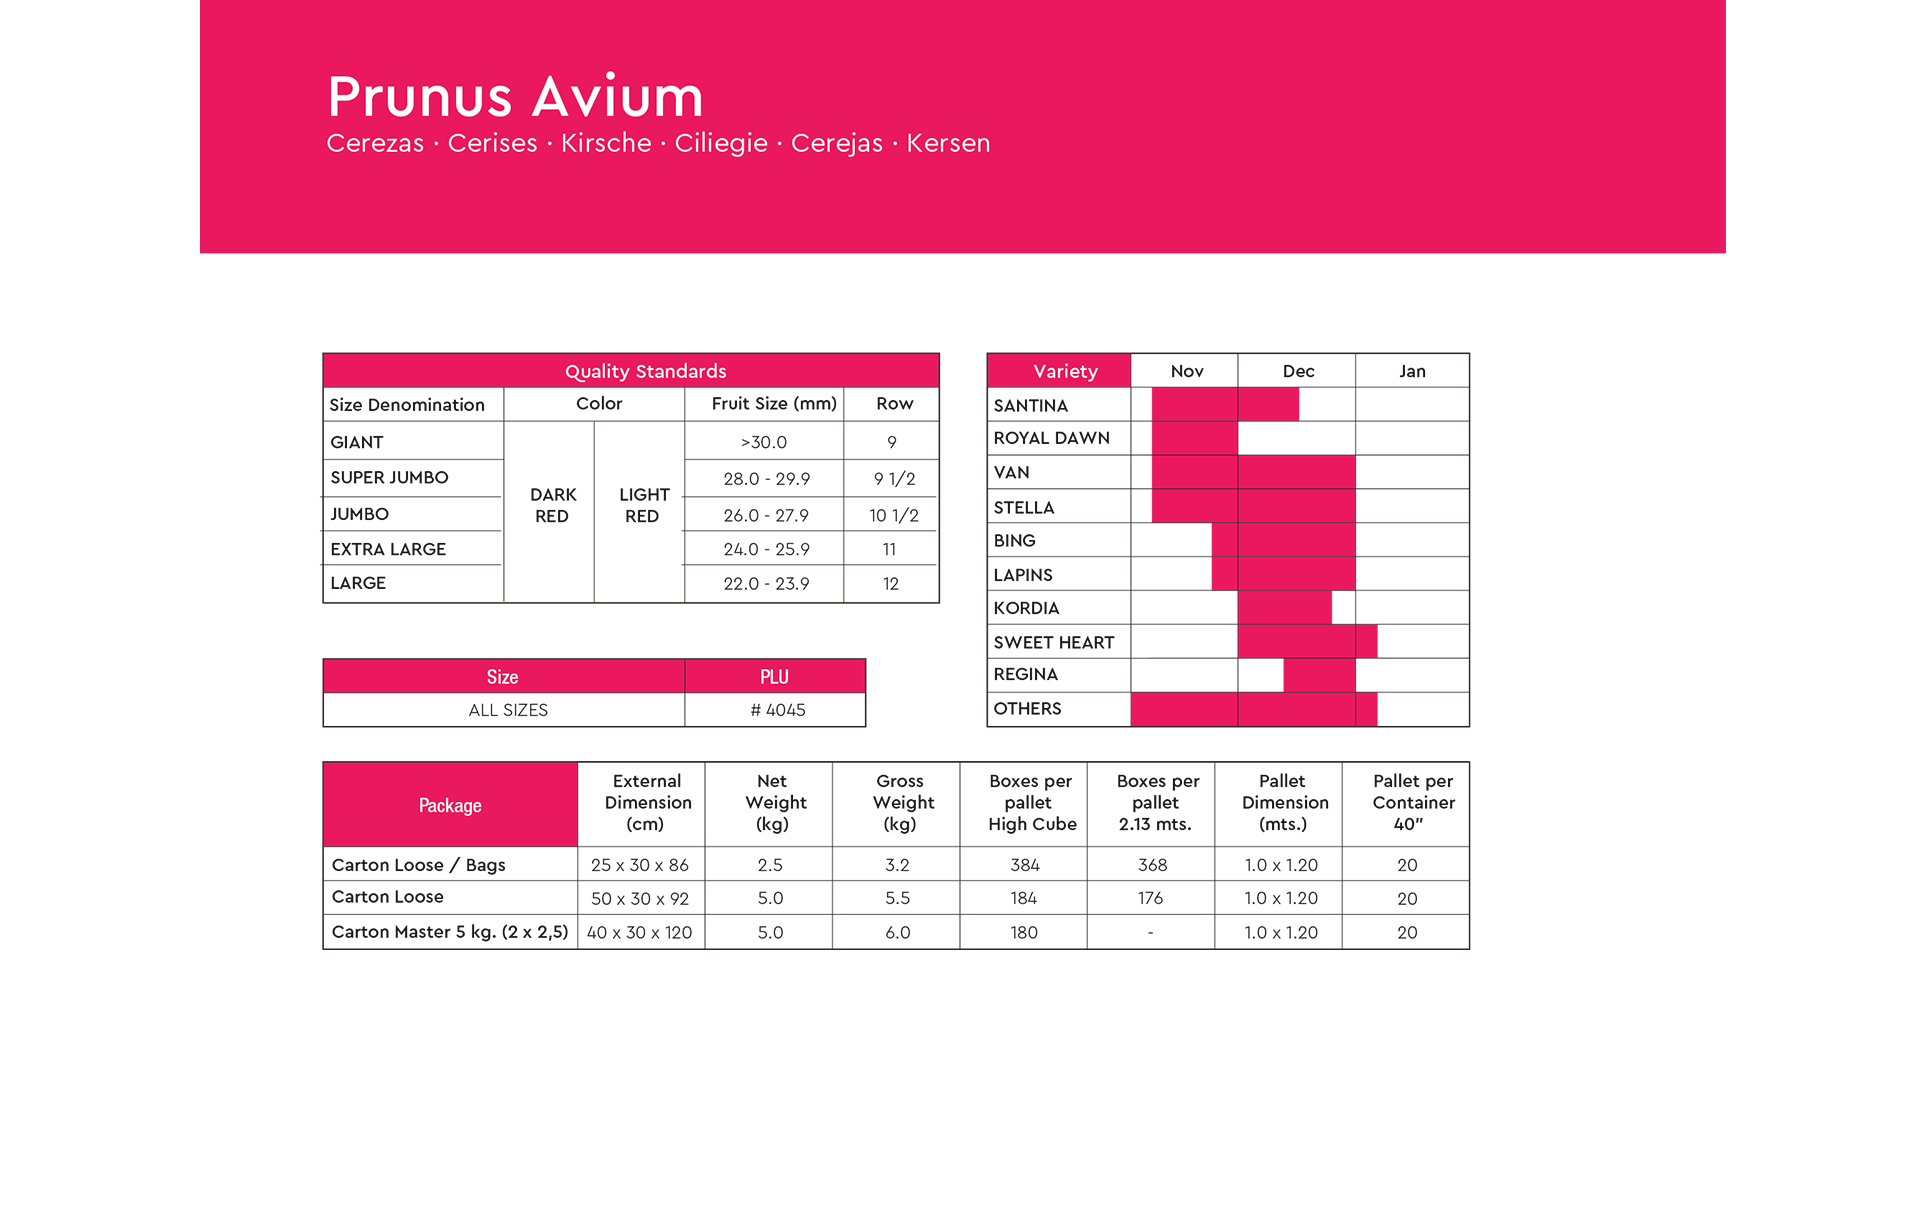Click boxes per pallet value 368

point(1152,865)
